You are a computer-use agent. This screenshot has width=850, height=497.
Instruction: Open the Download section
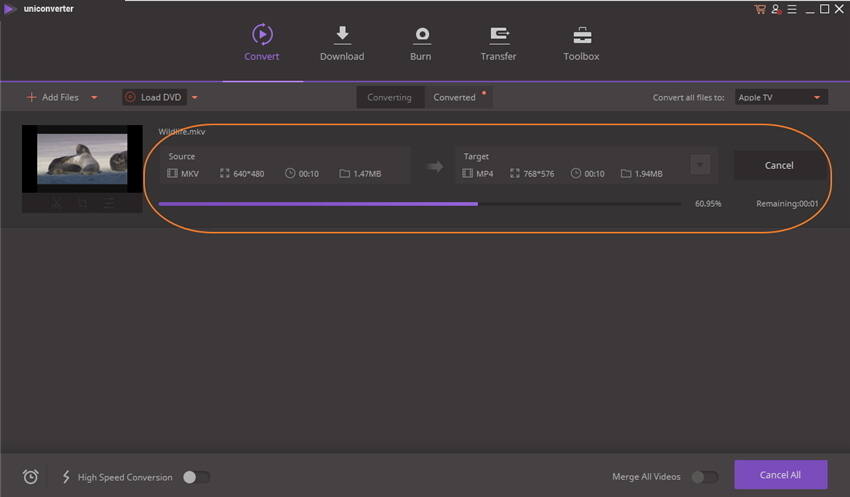342,43
